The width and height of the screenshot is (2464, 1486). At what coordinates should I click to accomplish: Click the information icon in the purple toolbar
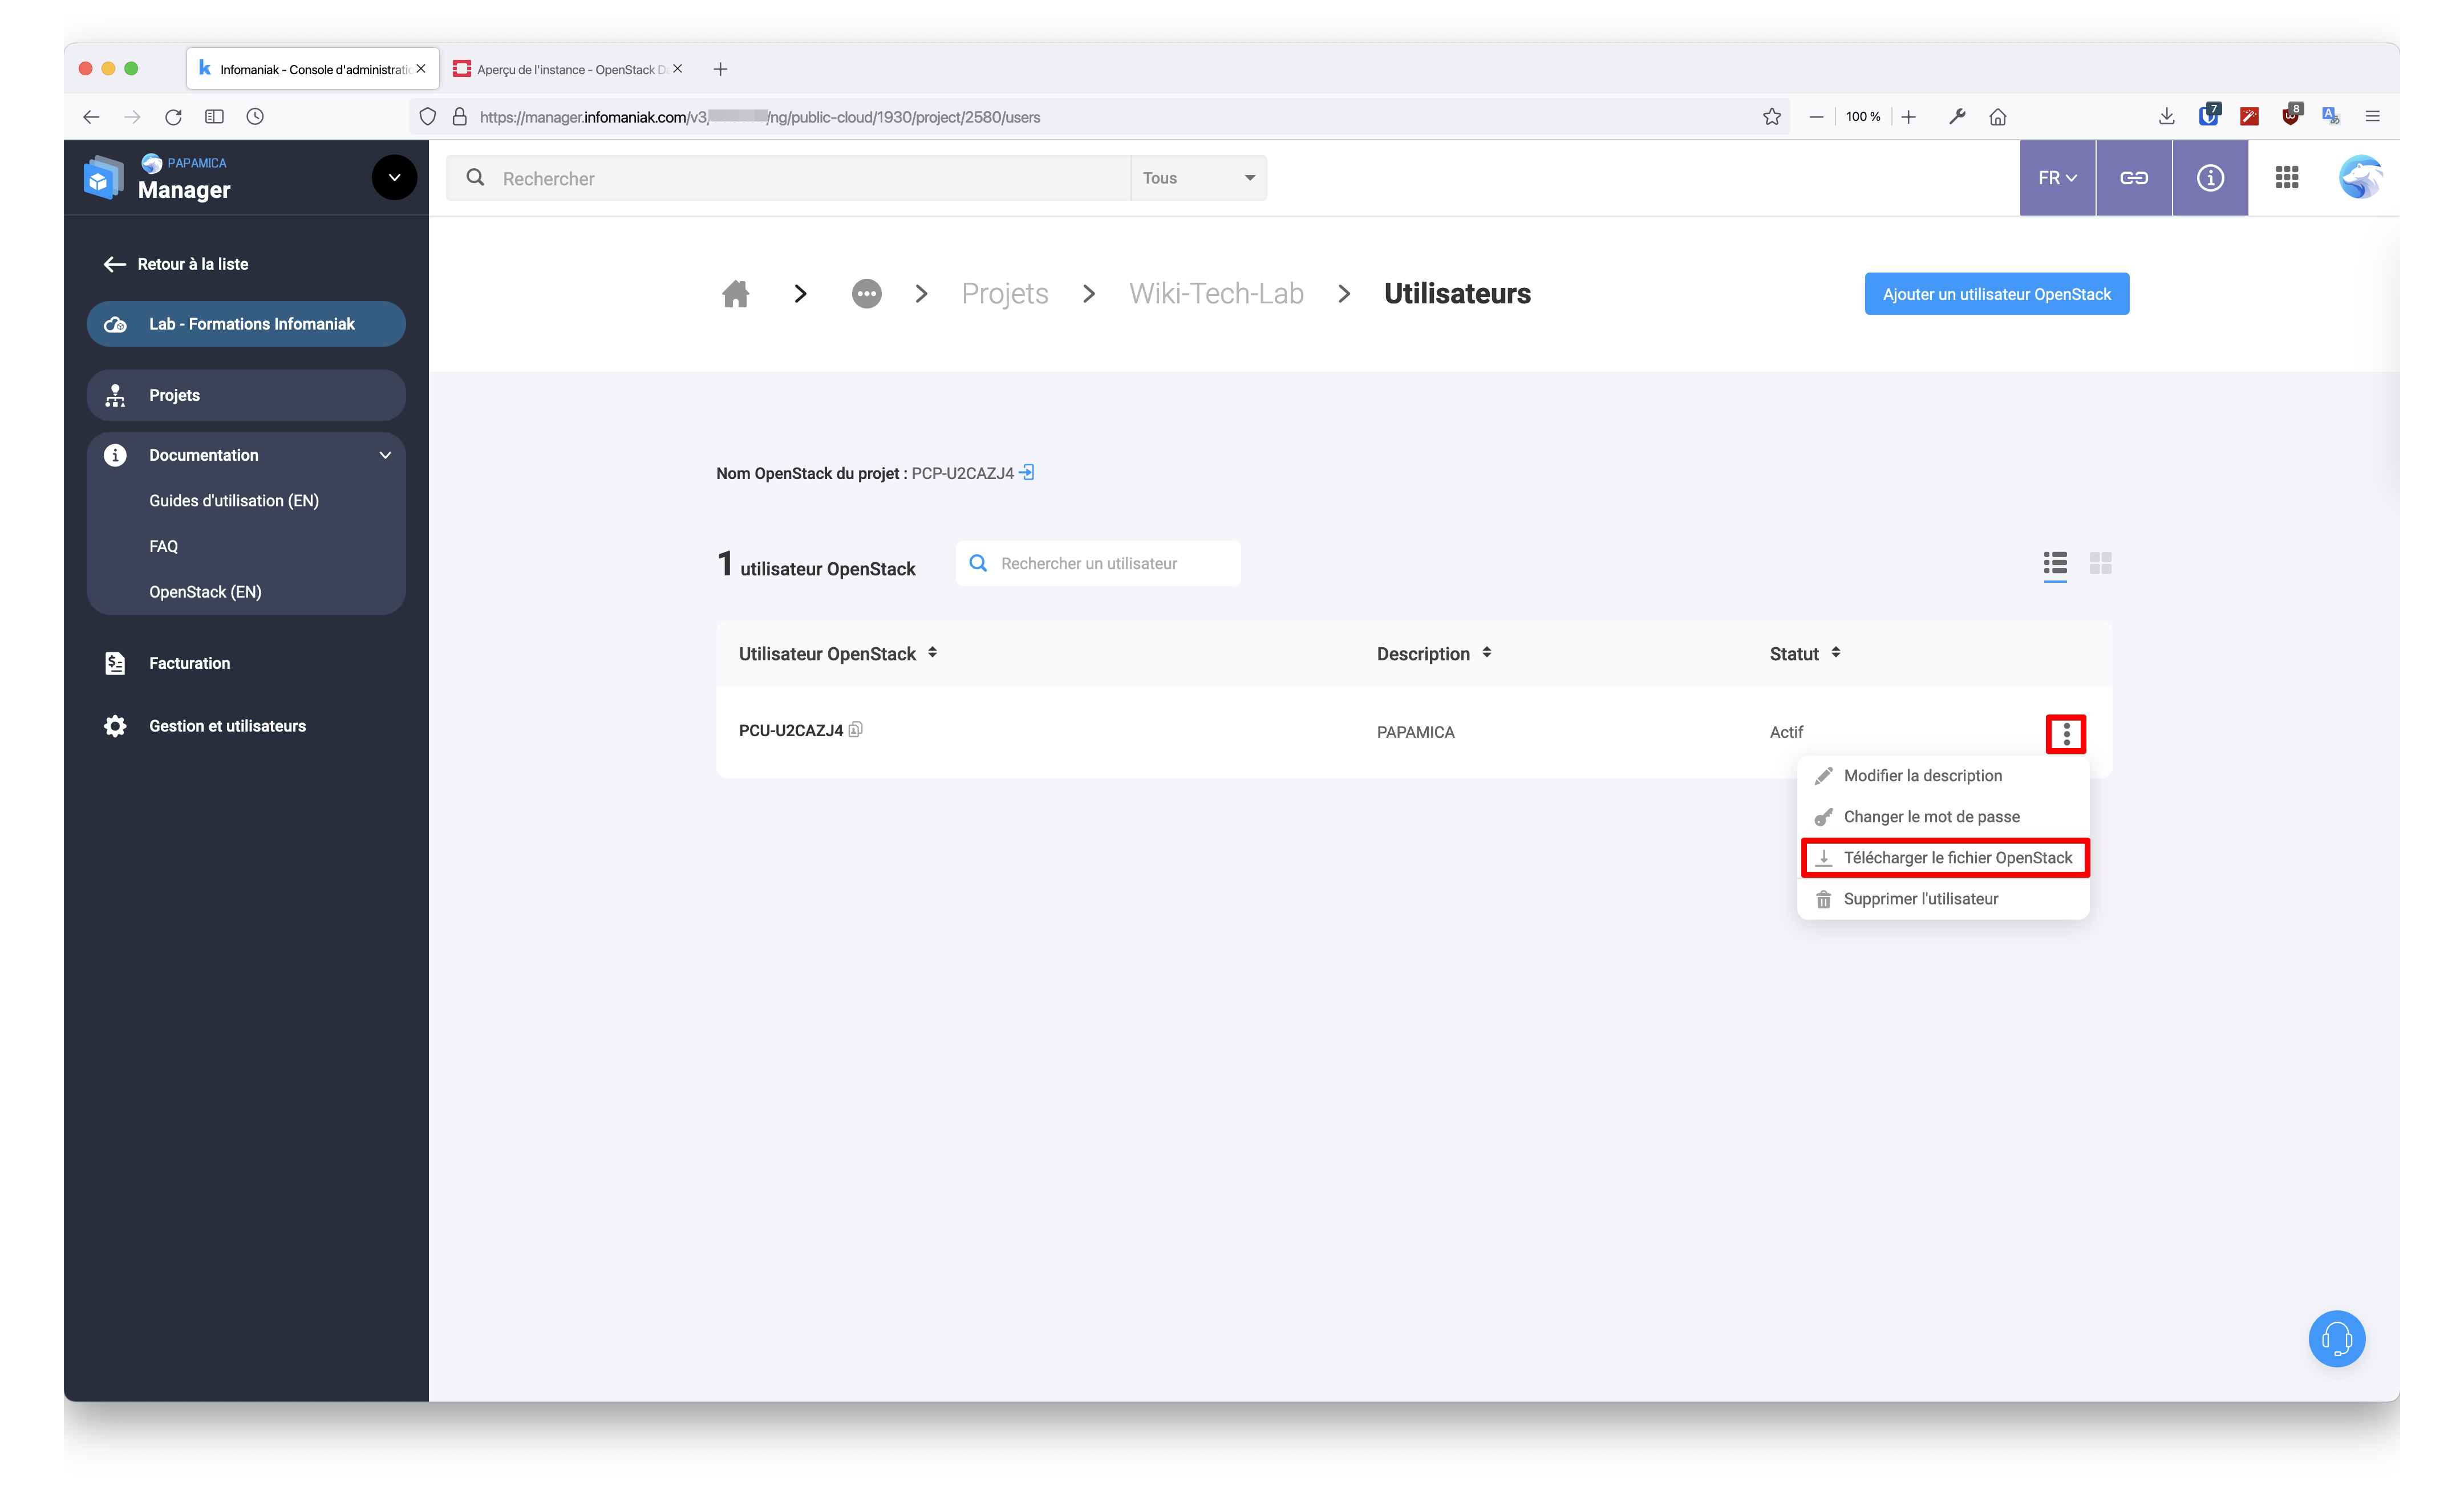click(x=2210, y=177)
